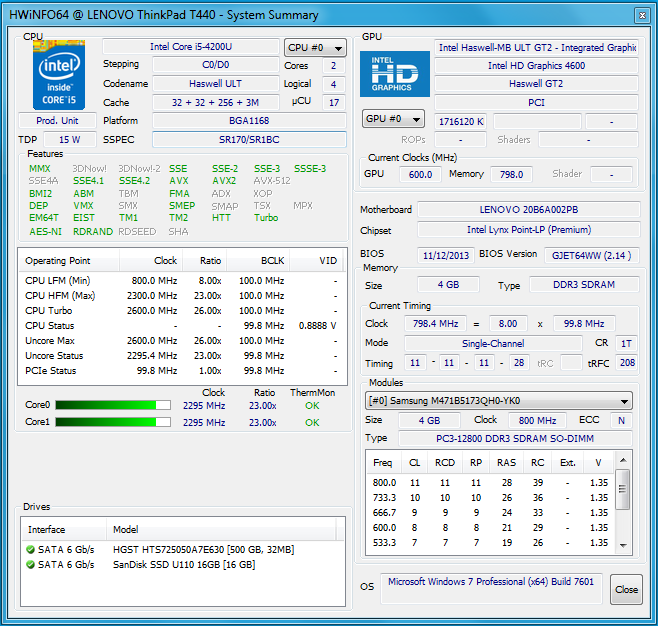Click the Microsoft Windows 7 Professional OS field
Screen dimensions: 658x626
coord(491,589)
